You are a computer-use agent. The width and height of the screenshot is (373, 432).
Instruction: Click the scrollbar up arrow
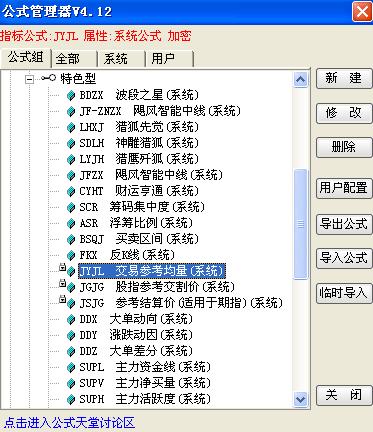tap(301, 80)
